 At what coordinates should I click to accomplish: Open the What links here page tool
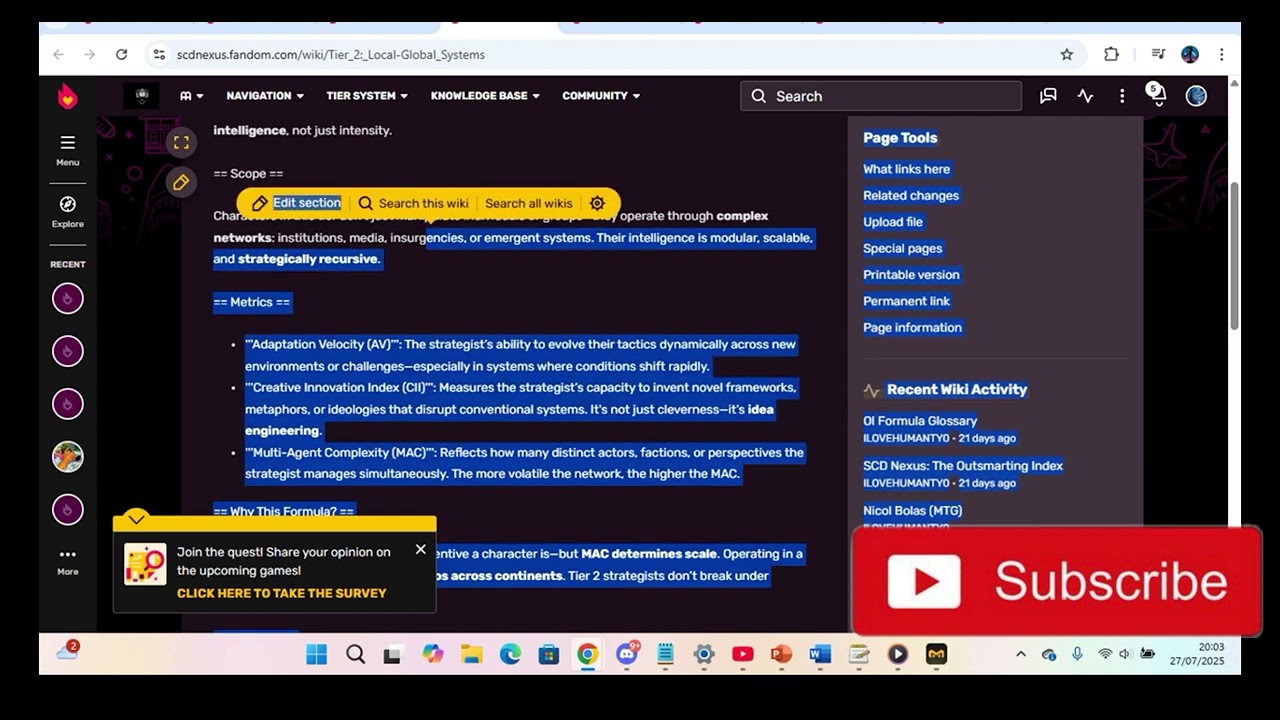pyautogui.click(x=907, y=169)
